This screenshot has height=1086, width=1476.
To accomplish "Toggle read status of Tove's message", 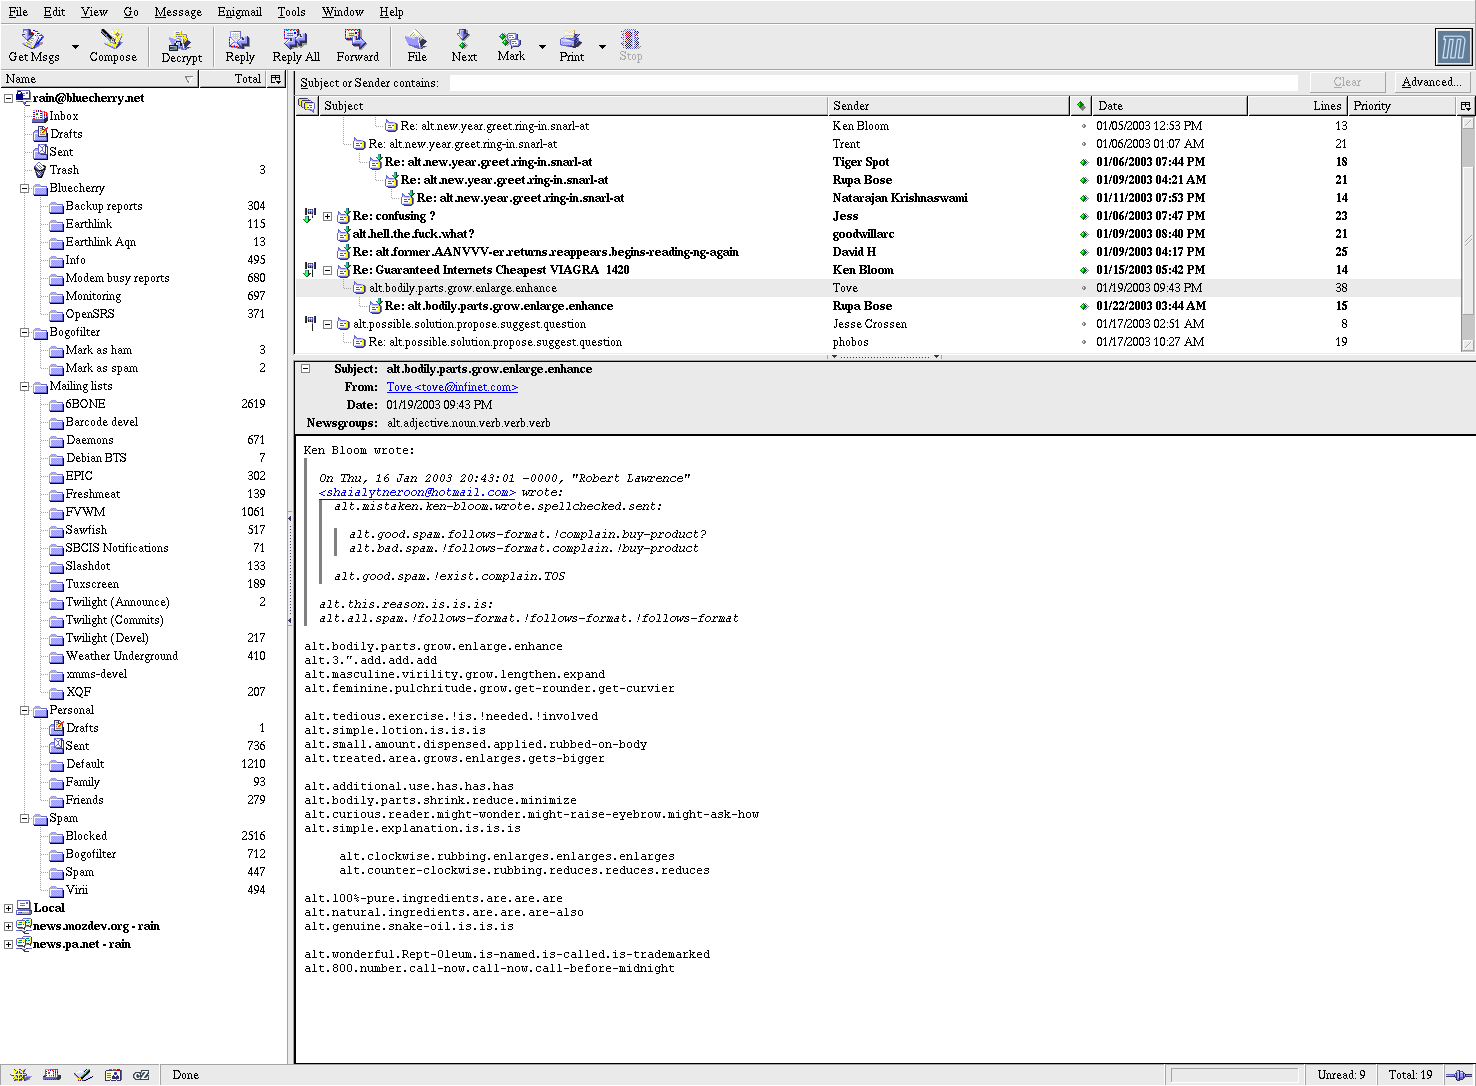I will tap(1083, 288).
